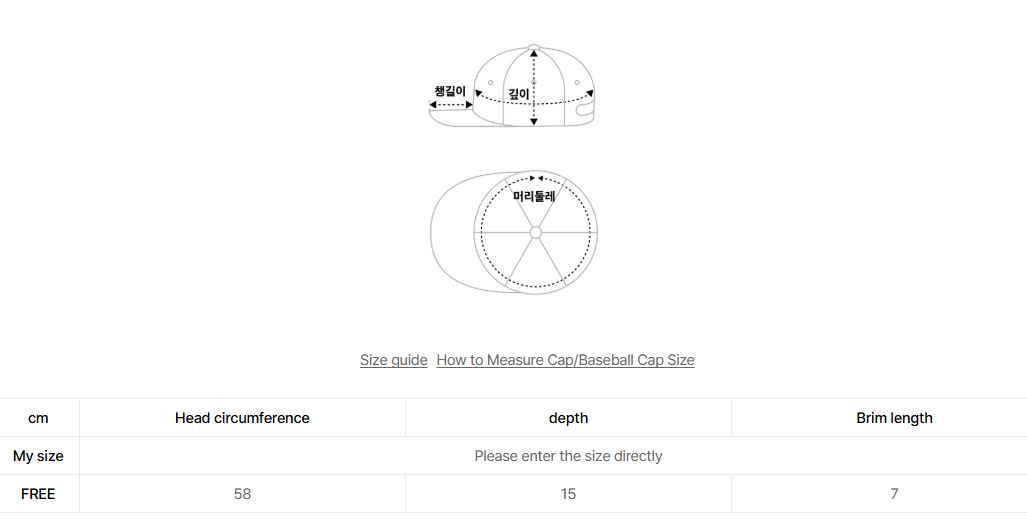Click the 챙길이 brim length label
Image resolution: width=1027 pixels, height=519 pixels.
tap(449, 91)
